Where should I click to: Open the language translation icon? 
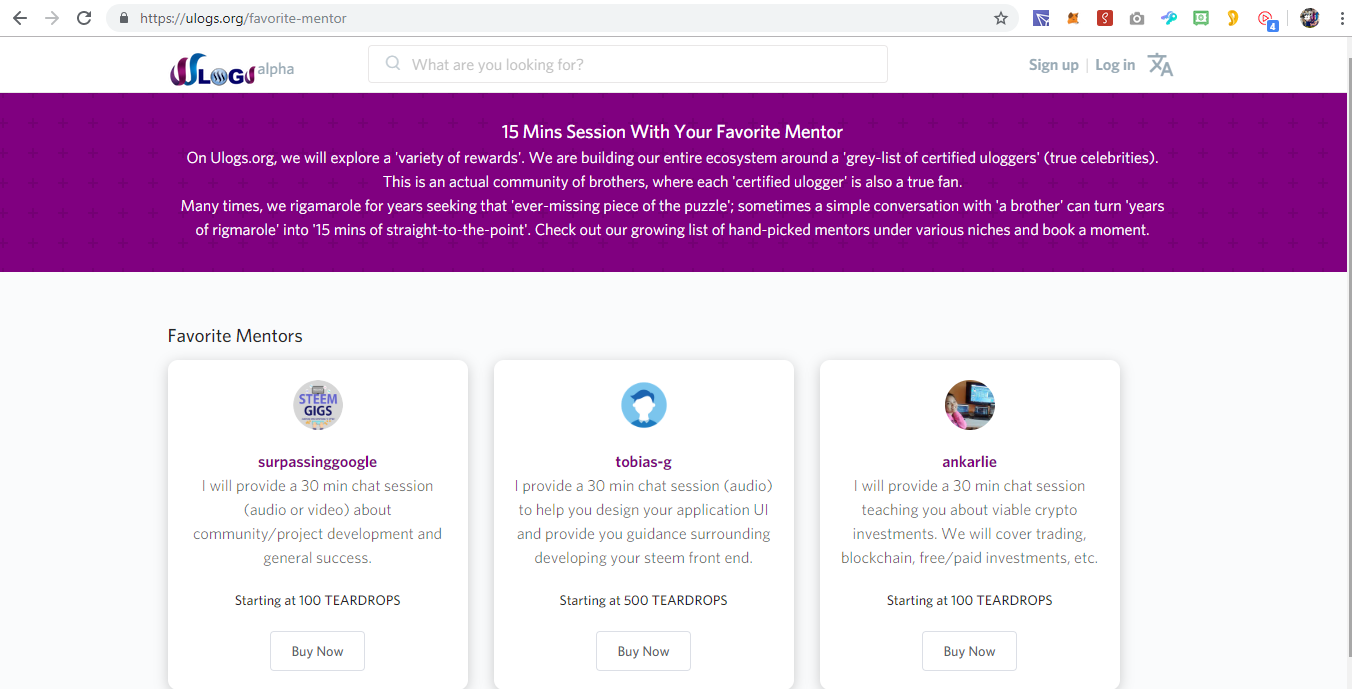1160,65
